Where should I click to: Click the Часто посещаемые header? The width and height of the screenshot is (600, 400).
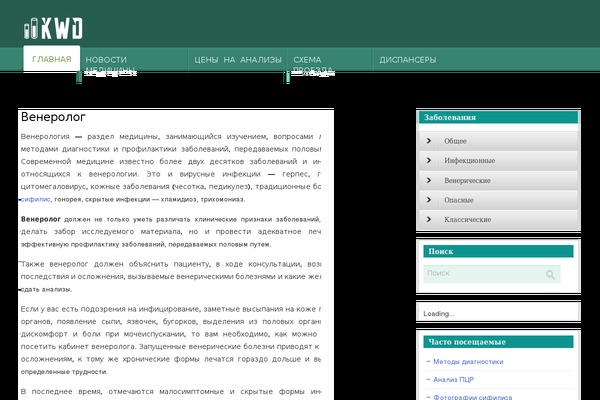tap(498, 342)
